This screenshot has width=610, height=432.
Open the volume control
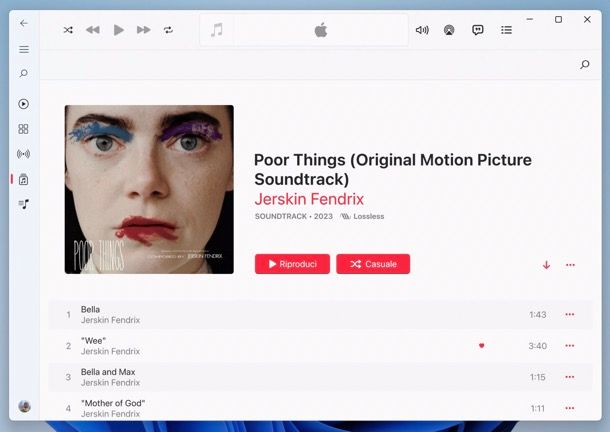pos(422,30)
